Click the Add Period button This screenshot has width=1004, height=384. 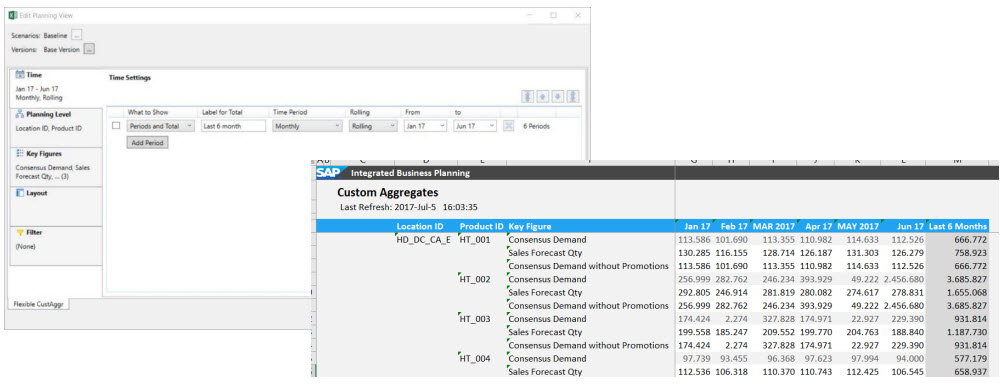click(147, 143)
